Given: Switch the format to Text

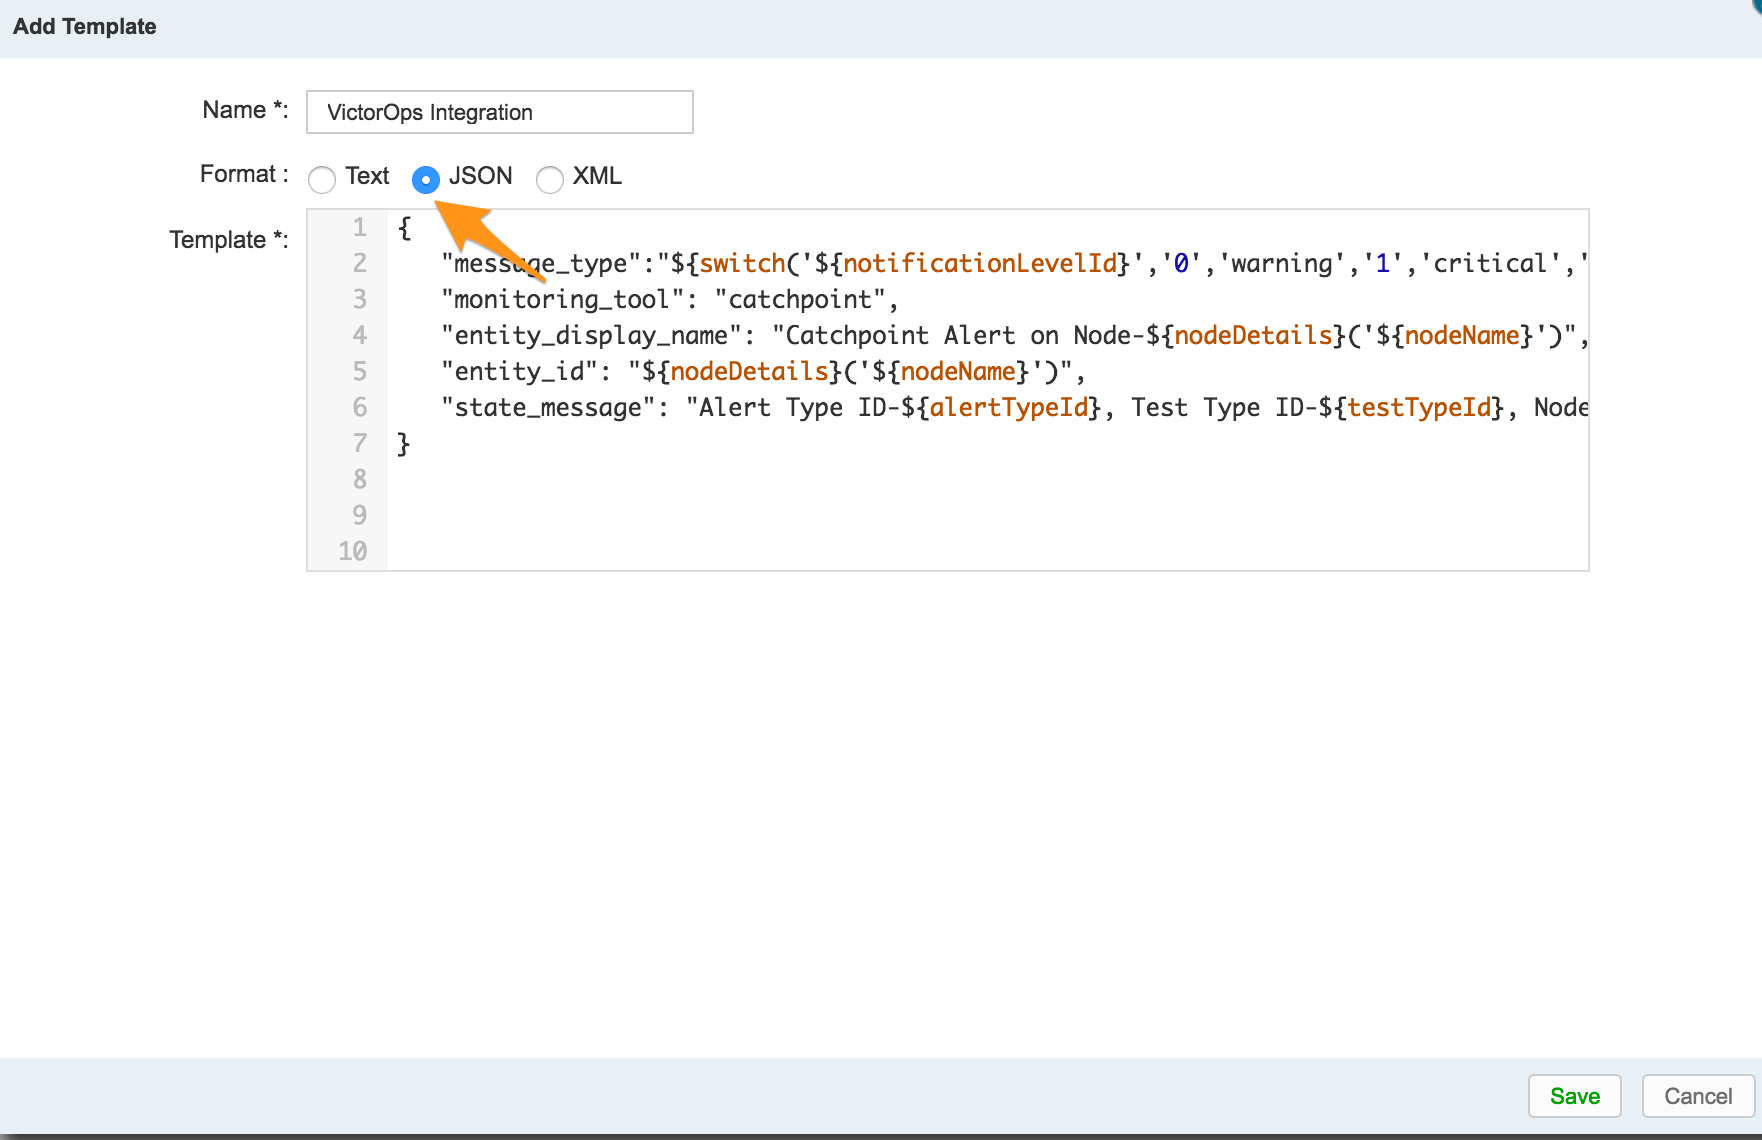Looking at the screenshot, I should [322, 180].
